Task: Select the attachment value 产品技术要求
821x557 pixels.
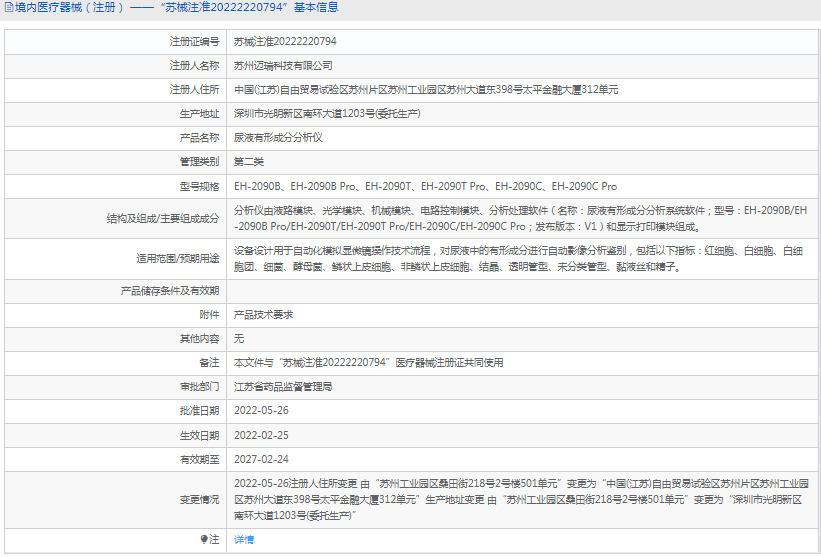Action: pyautogui.click(x=263, y=315)
